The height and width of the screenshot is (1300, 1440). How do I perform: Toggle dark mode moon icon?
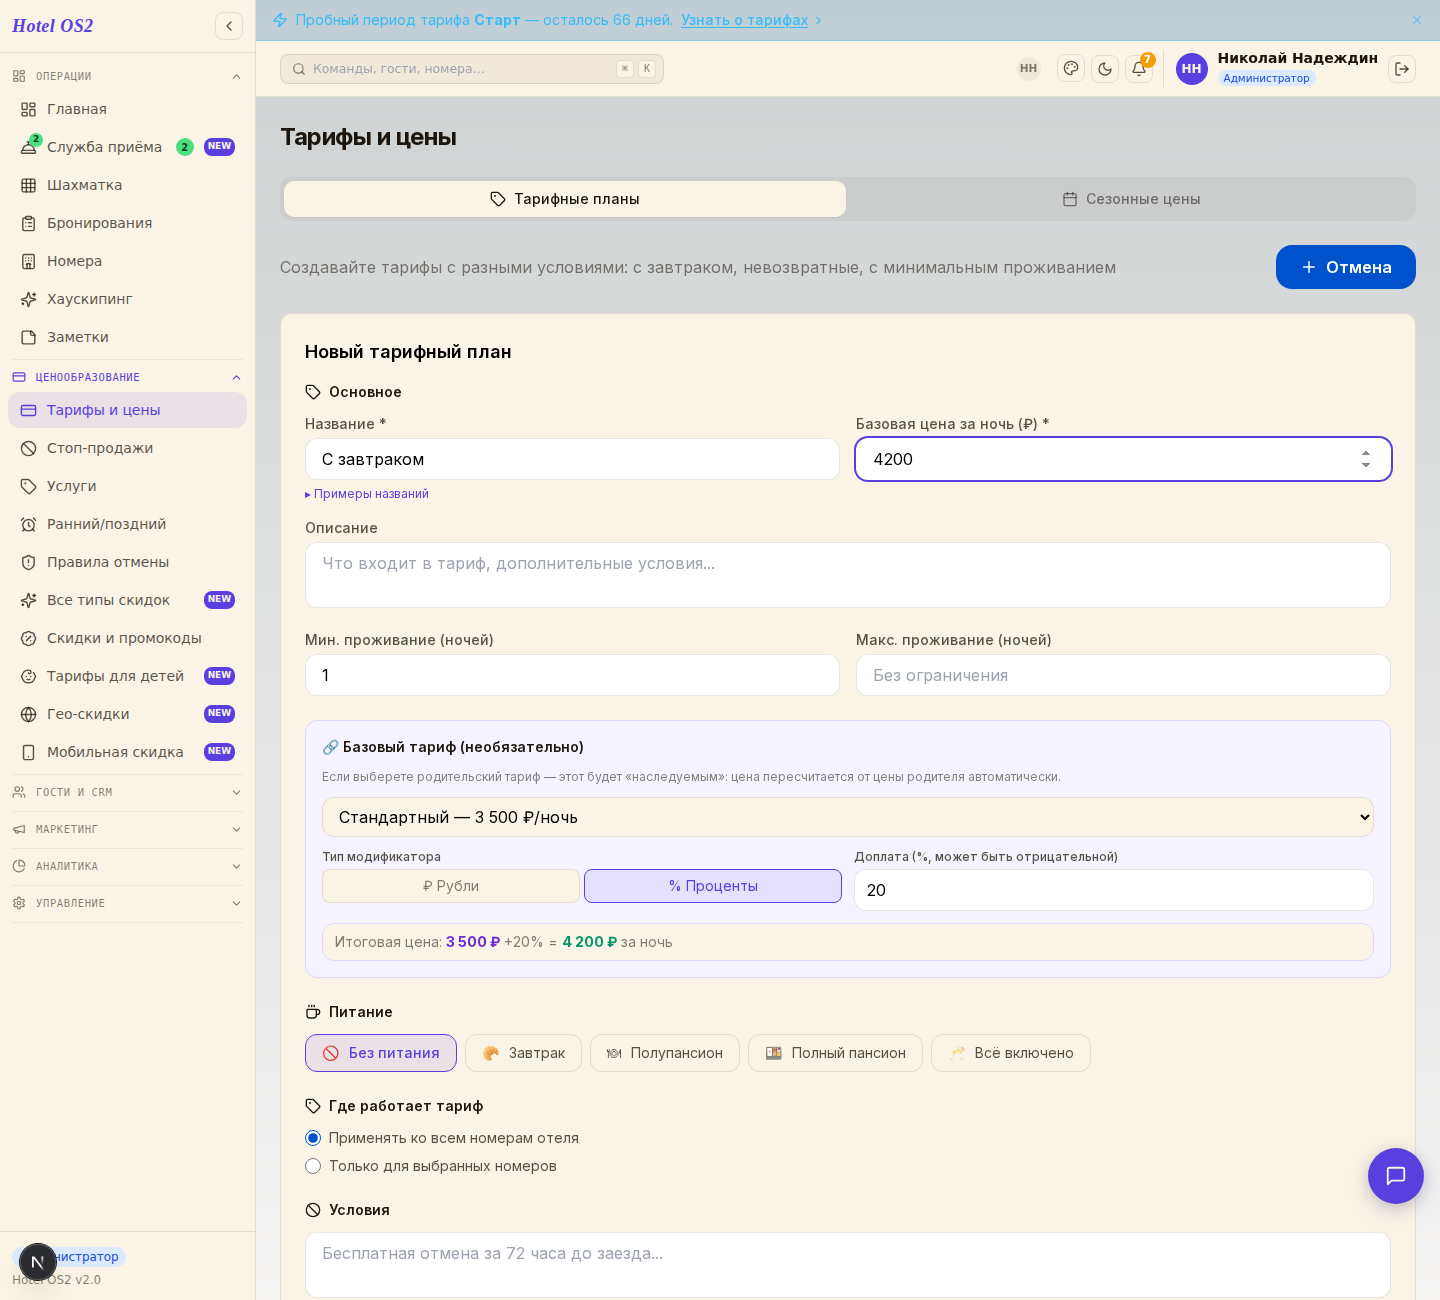[x=1105, y=69]
